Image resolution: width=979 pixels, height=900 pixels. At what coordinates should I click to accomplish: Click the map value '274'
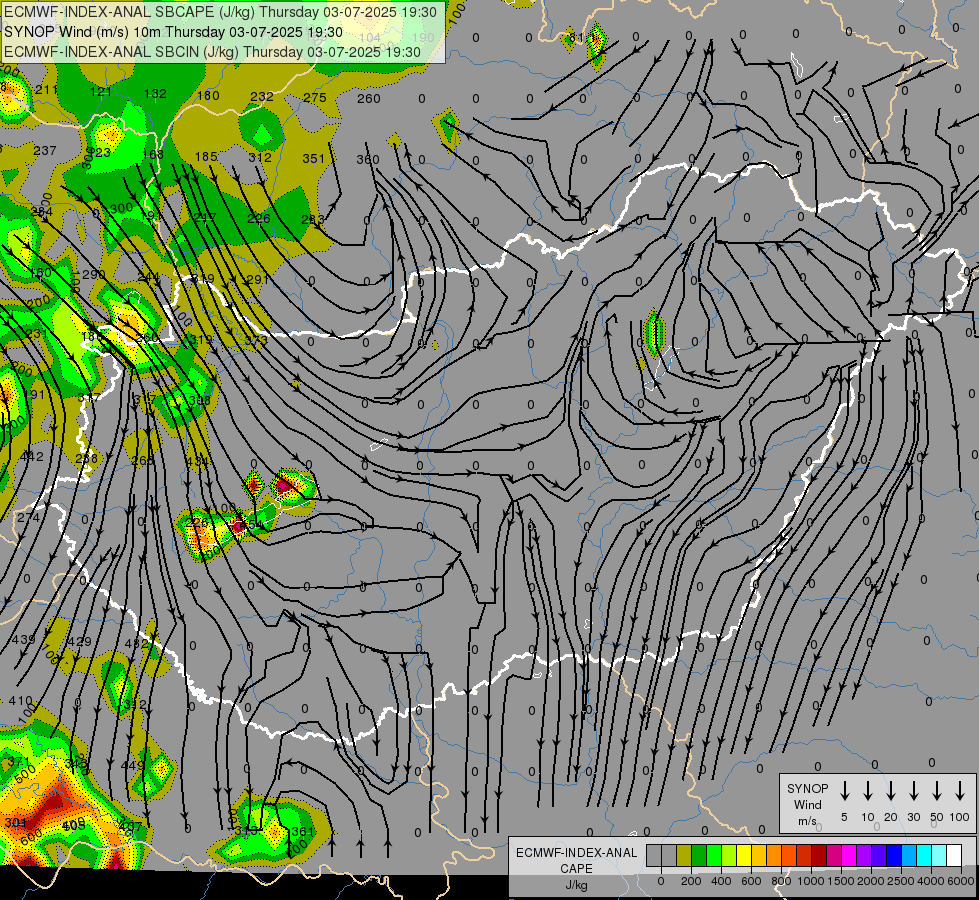pos(28,518)
